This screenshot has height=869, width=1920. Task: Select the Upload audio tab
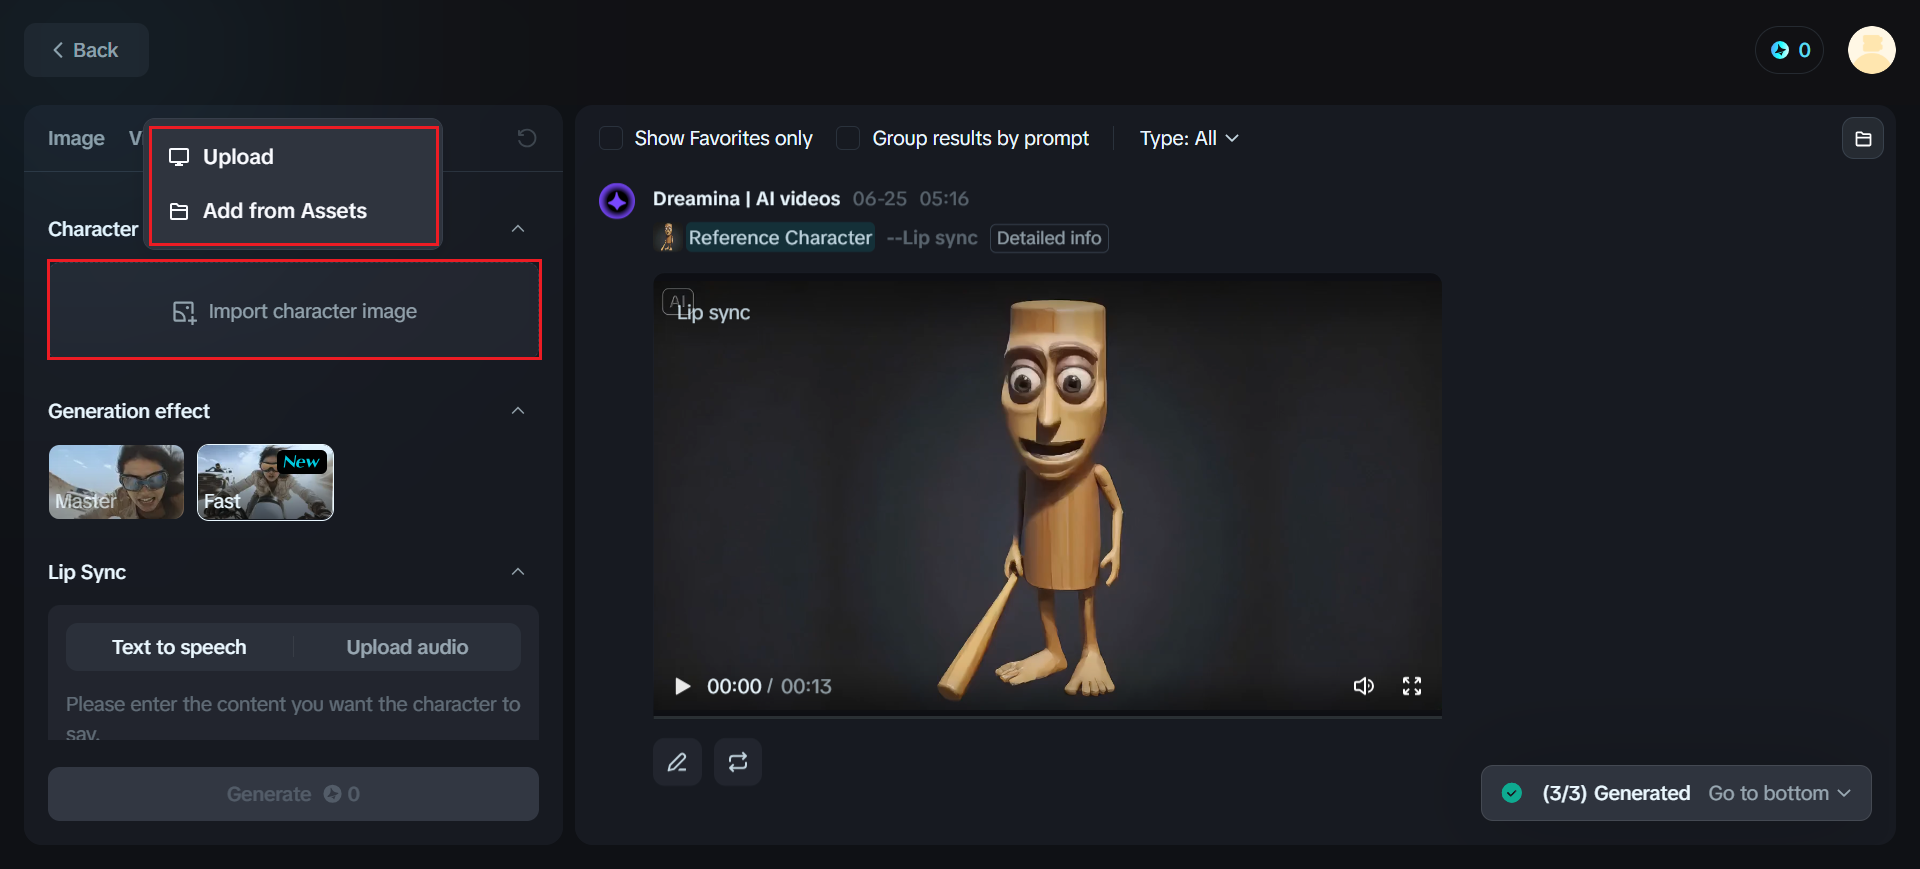pyautogui.click(x=407, y=647)
